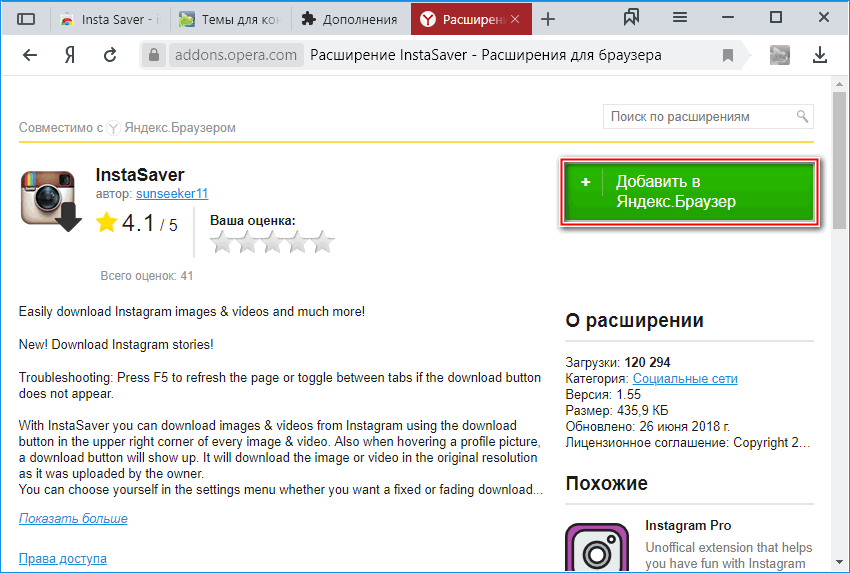Open author sunseeker11 profile link
The image size is (850, 573).
(172, 193)
